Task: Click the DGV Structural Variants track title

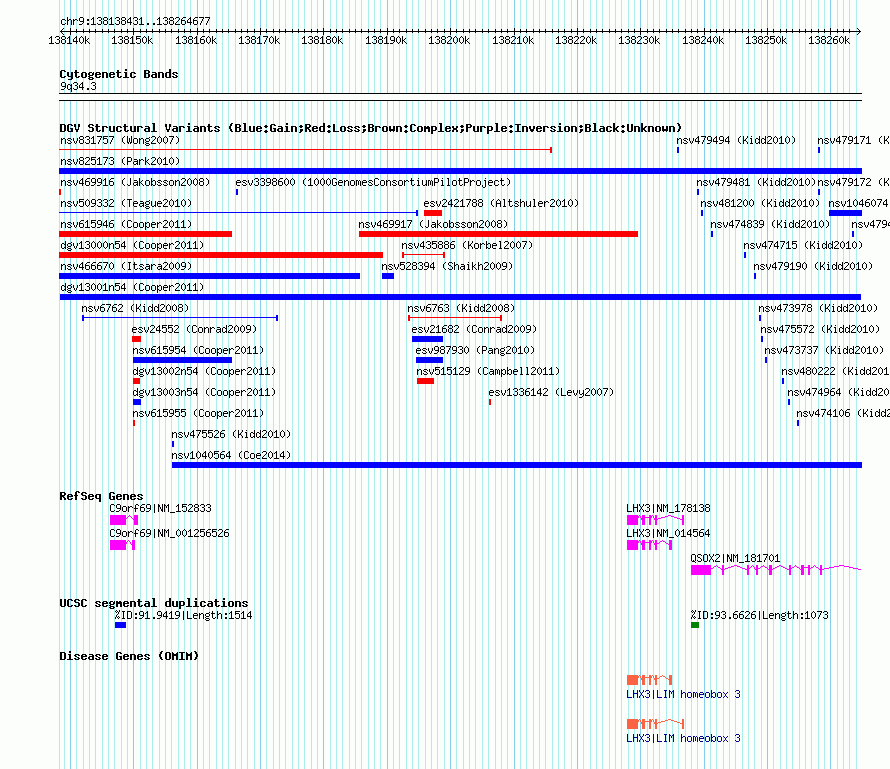Action: tap(371, 128)
